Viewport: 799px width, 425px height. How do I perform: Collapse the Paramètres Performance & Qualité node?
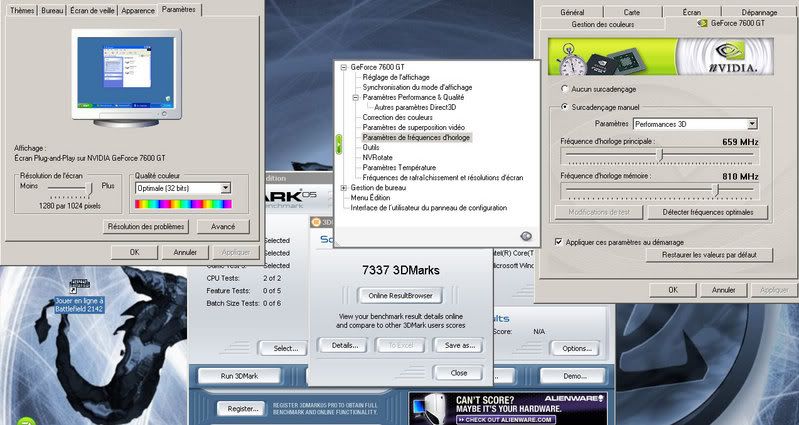click(x=356, y=97)
